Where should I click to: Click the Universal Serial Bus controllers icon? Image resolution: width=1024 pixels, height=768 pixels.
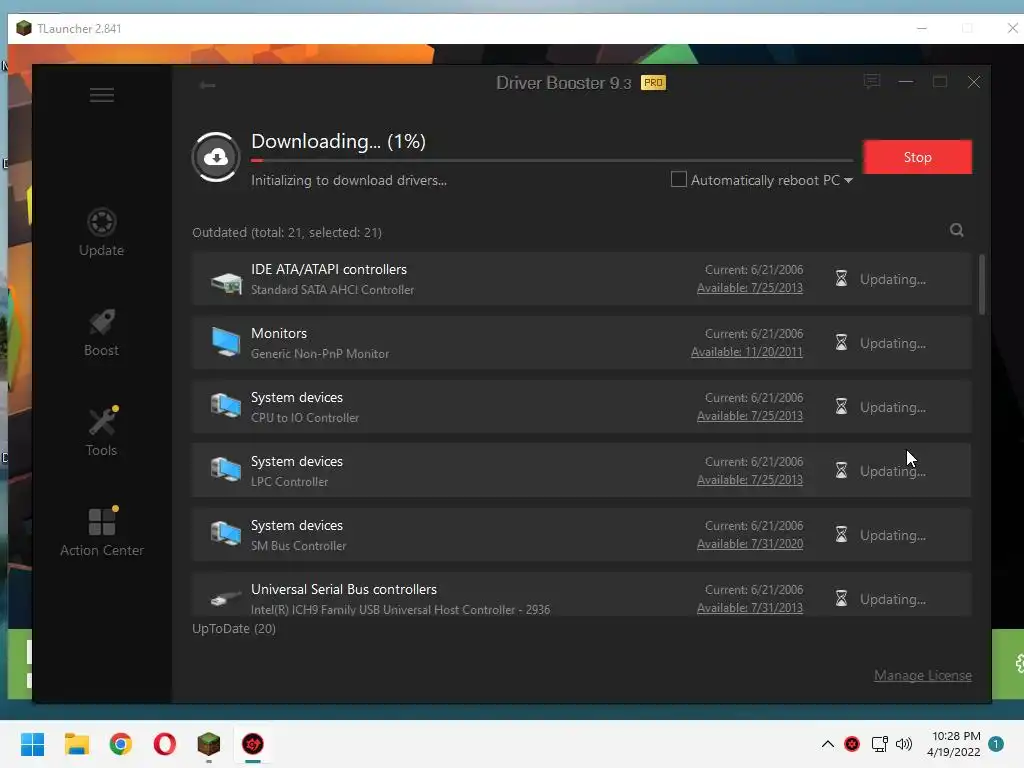pyautogui.click(x=226, y=598)
